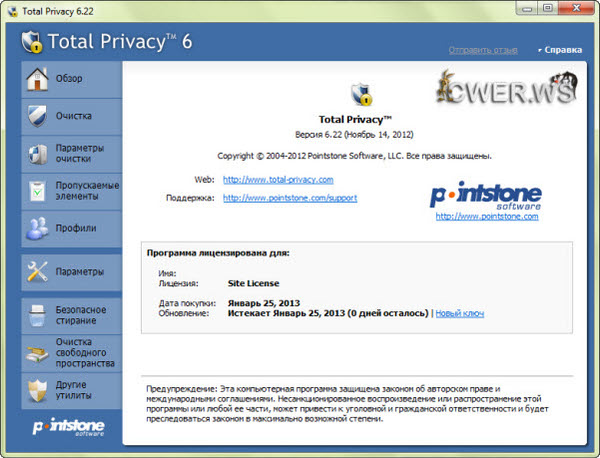Open the pointstone.com/support link
Viewport: 600px width, 458px height.
coord(290,198)
